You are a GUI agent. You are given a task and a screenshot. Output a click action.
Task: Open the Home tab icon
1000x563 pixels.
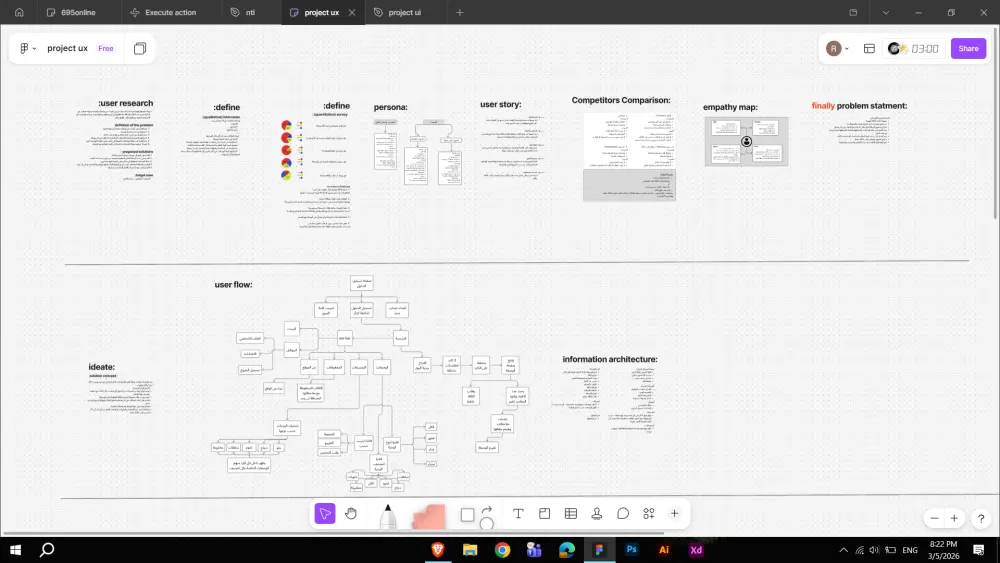19,12
